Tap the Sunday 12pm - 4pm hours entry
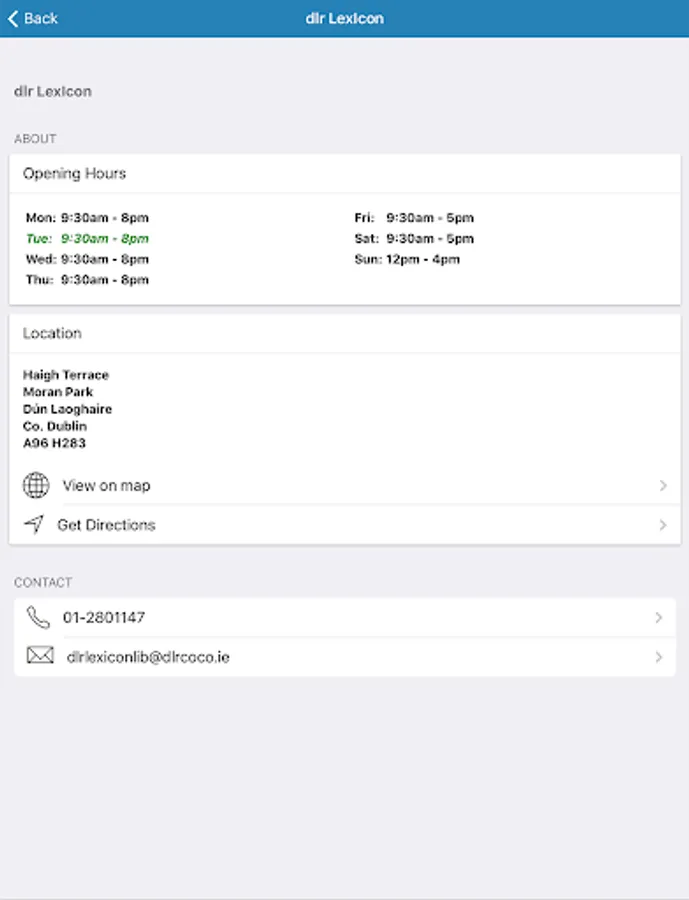This screenshot has height=900, width=689. pos(407,260)
